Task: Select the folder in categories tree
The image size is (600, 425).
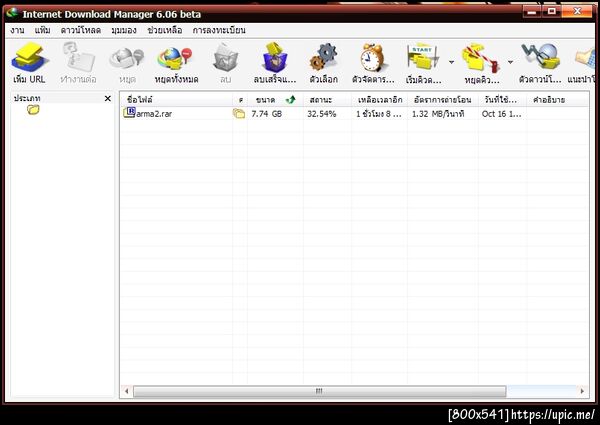Action: (33, 110)
